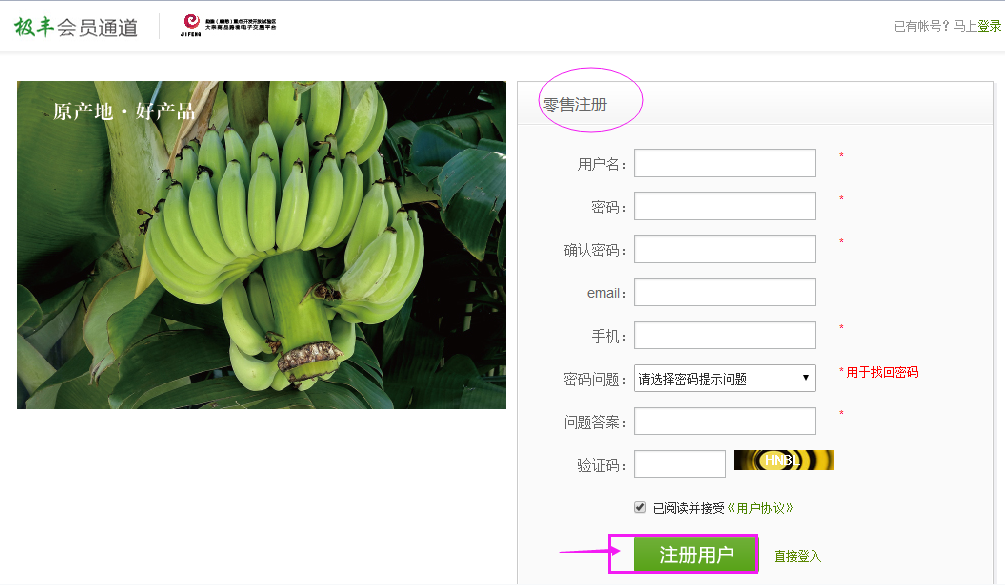Click the 注册用户 green button

tap(695, 554)
